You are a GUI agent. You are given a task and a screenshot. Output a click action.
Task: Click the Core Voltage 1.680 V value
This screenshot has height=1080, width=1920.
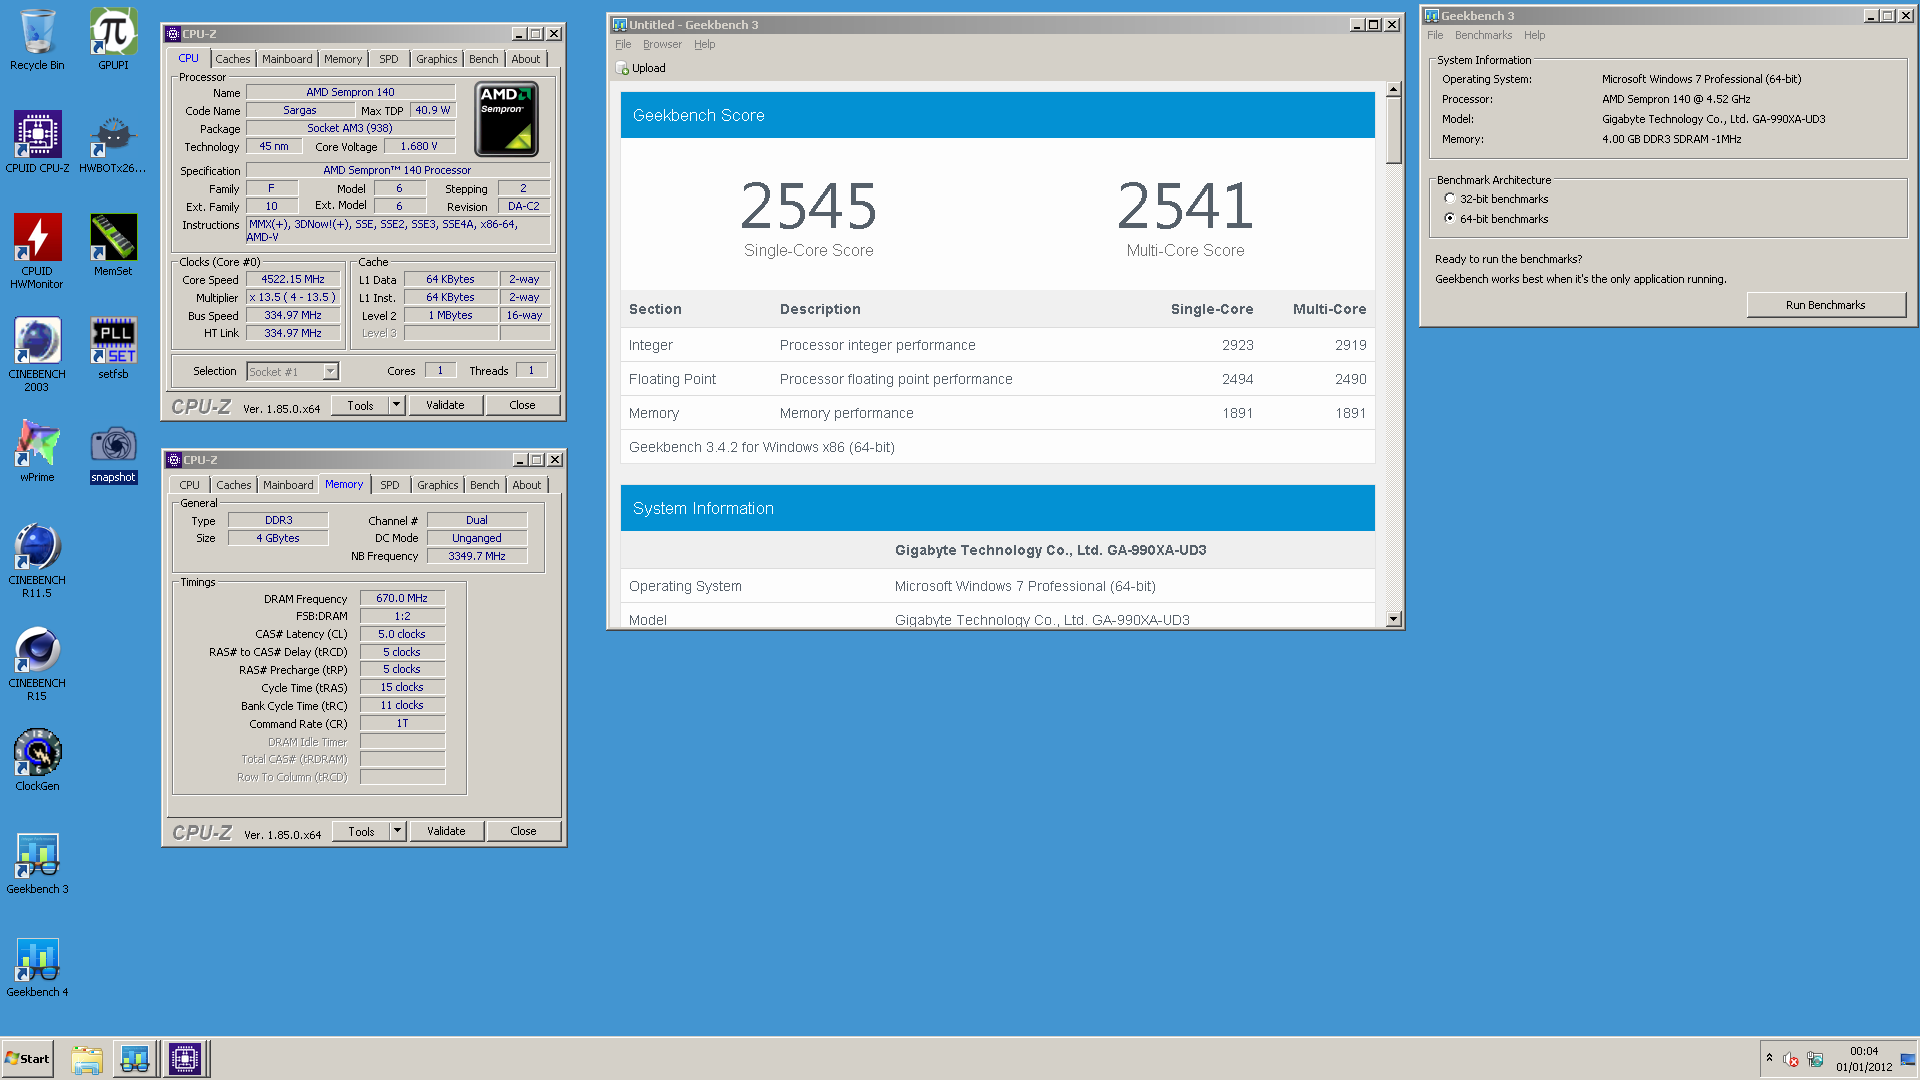(x=419, y=147)
